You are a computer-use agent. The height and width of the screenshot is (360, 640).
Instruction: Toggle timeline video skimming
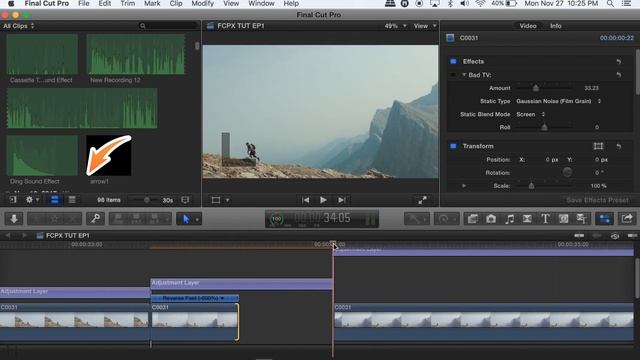point(579,236)
